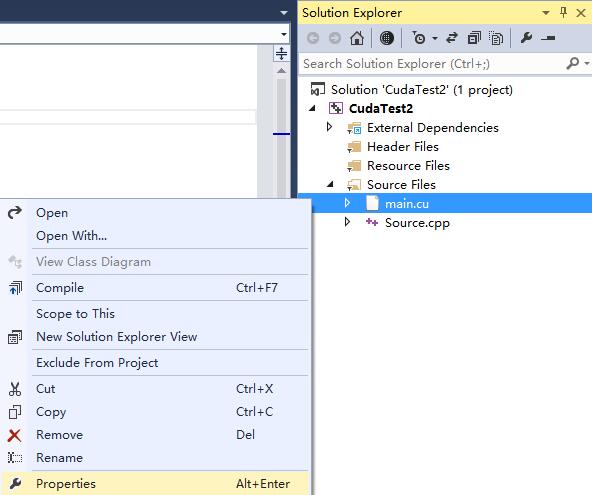
Task: Click the Sync with Active Document icon
Action: tap(452, 38)
